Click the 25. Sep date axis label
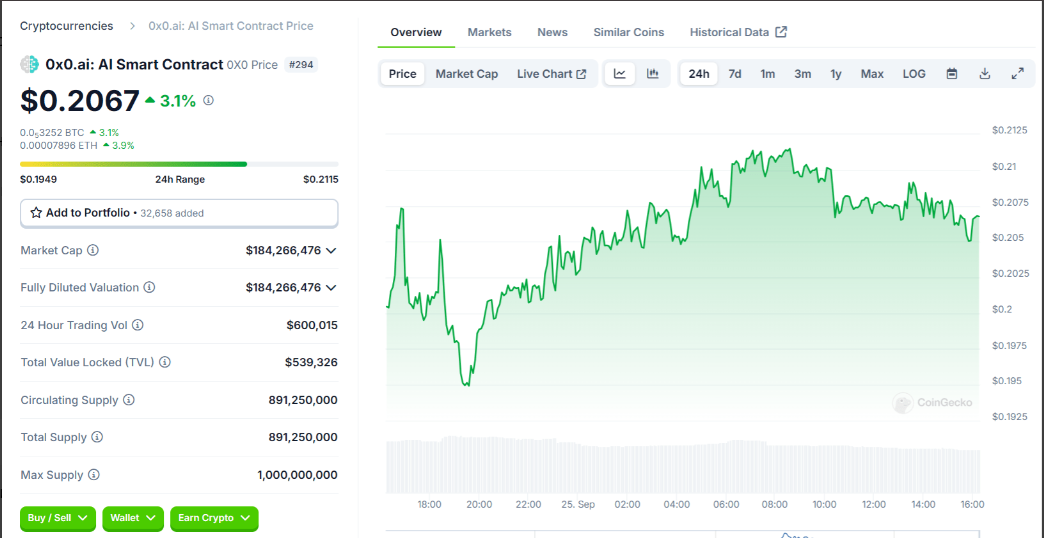This screenshot has height=538, width=1044. pos(577,504)
